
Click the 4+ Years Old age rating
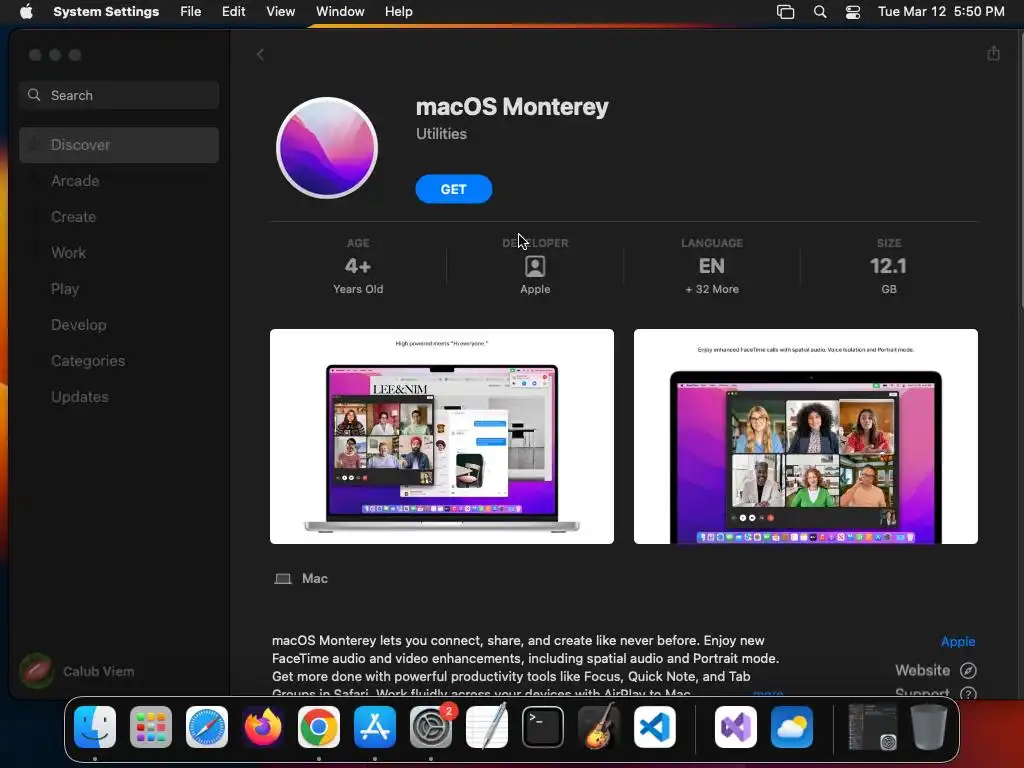coord(358,266)
